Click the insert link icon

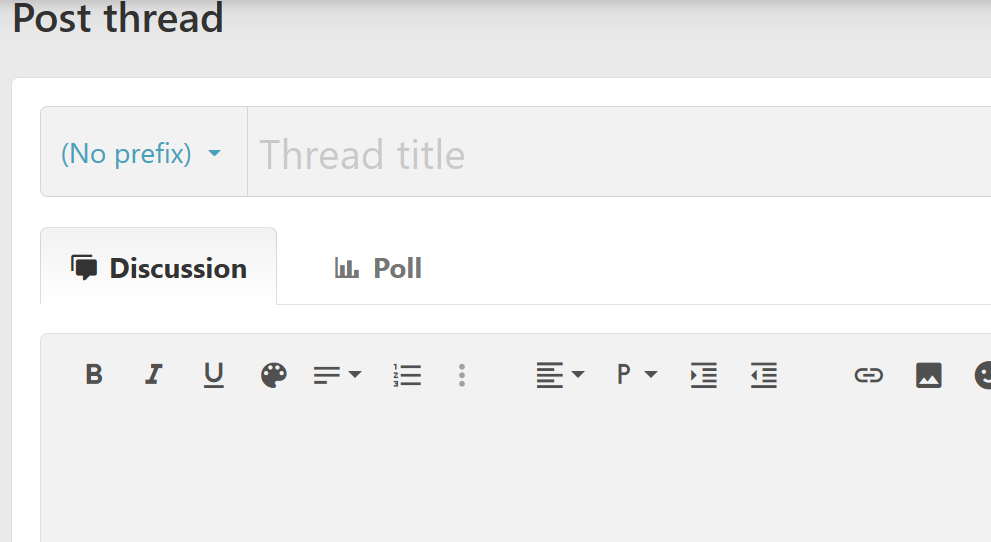tap(868, 375)
